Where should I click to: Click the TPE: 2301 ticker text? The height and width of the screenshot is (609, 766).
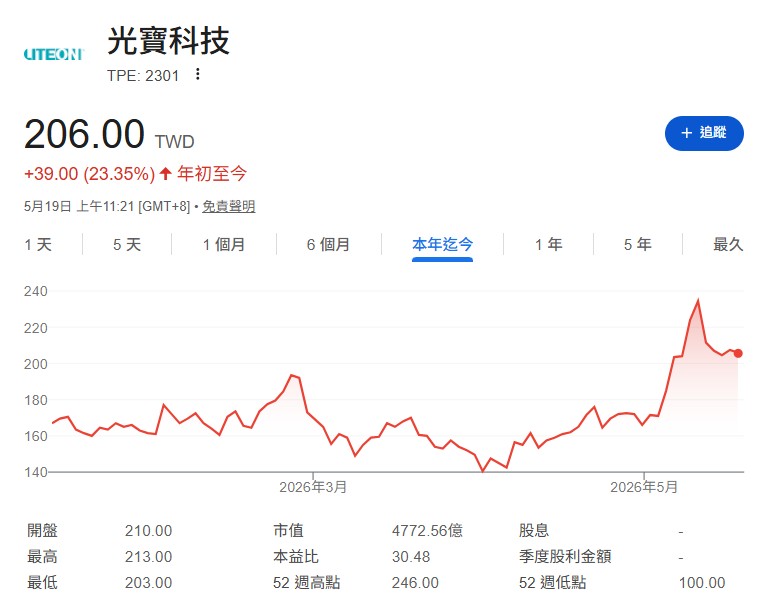pos(143,76)
